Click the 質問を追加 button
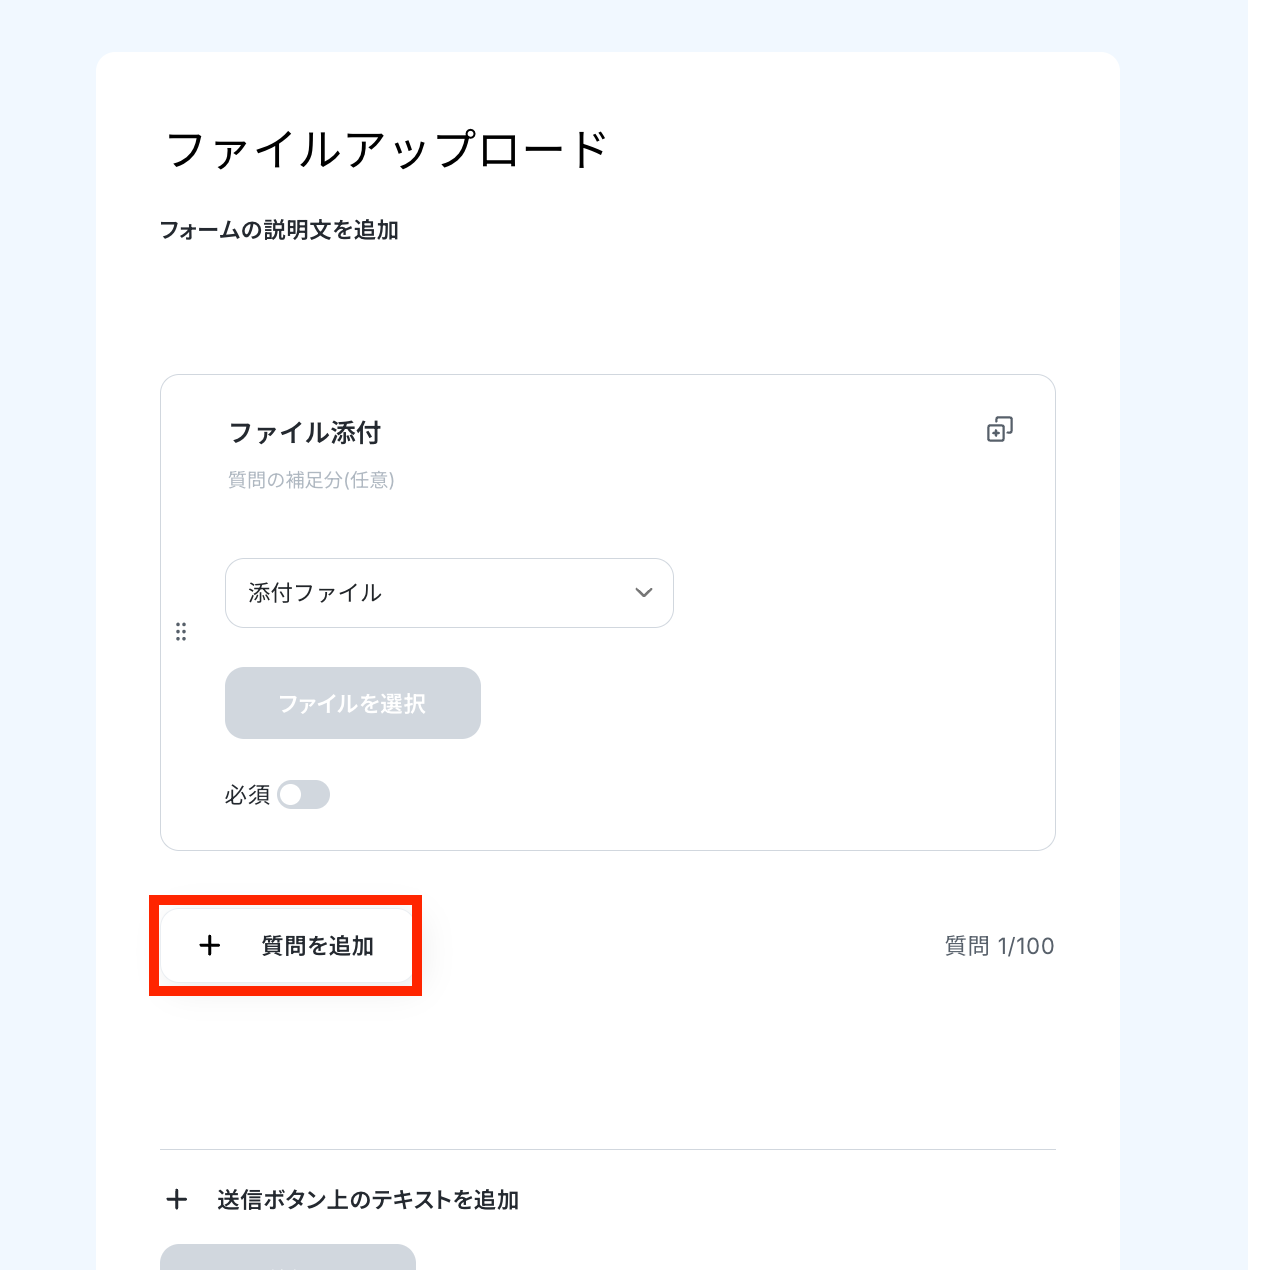Viewport: 1262px width, 1270px height. click(x=287, y=946)
